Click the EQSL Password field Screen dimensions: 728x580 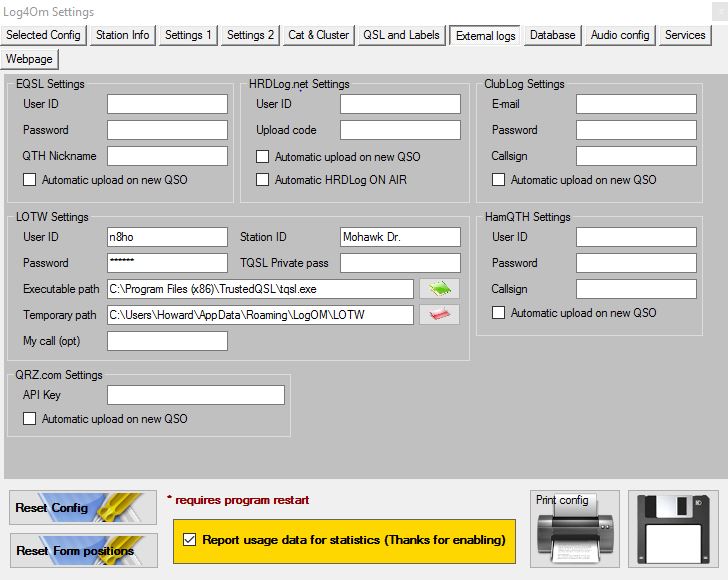pos(167,130)
